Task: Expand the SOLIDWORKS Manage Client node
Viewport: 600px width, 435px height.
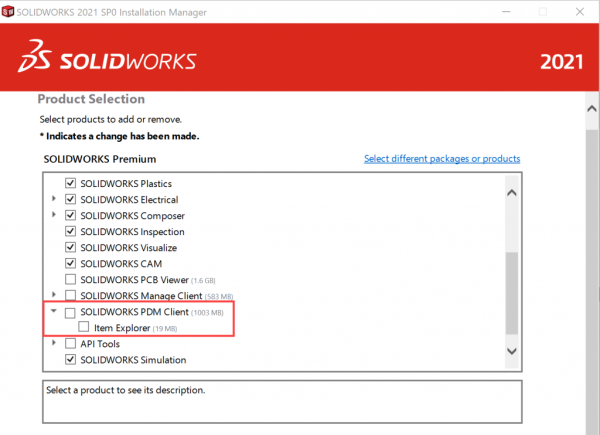Action: pos(53,296)
